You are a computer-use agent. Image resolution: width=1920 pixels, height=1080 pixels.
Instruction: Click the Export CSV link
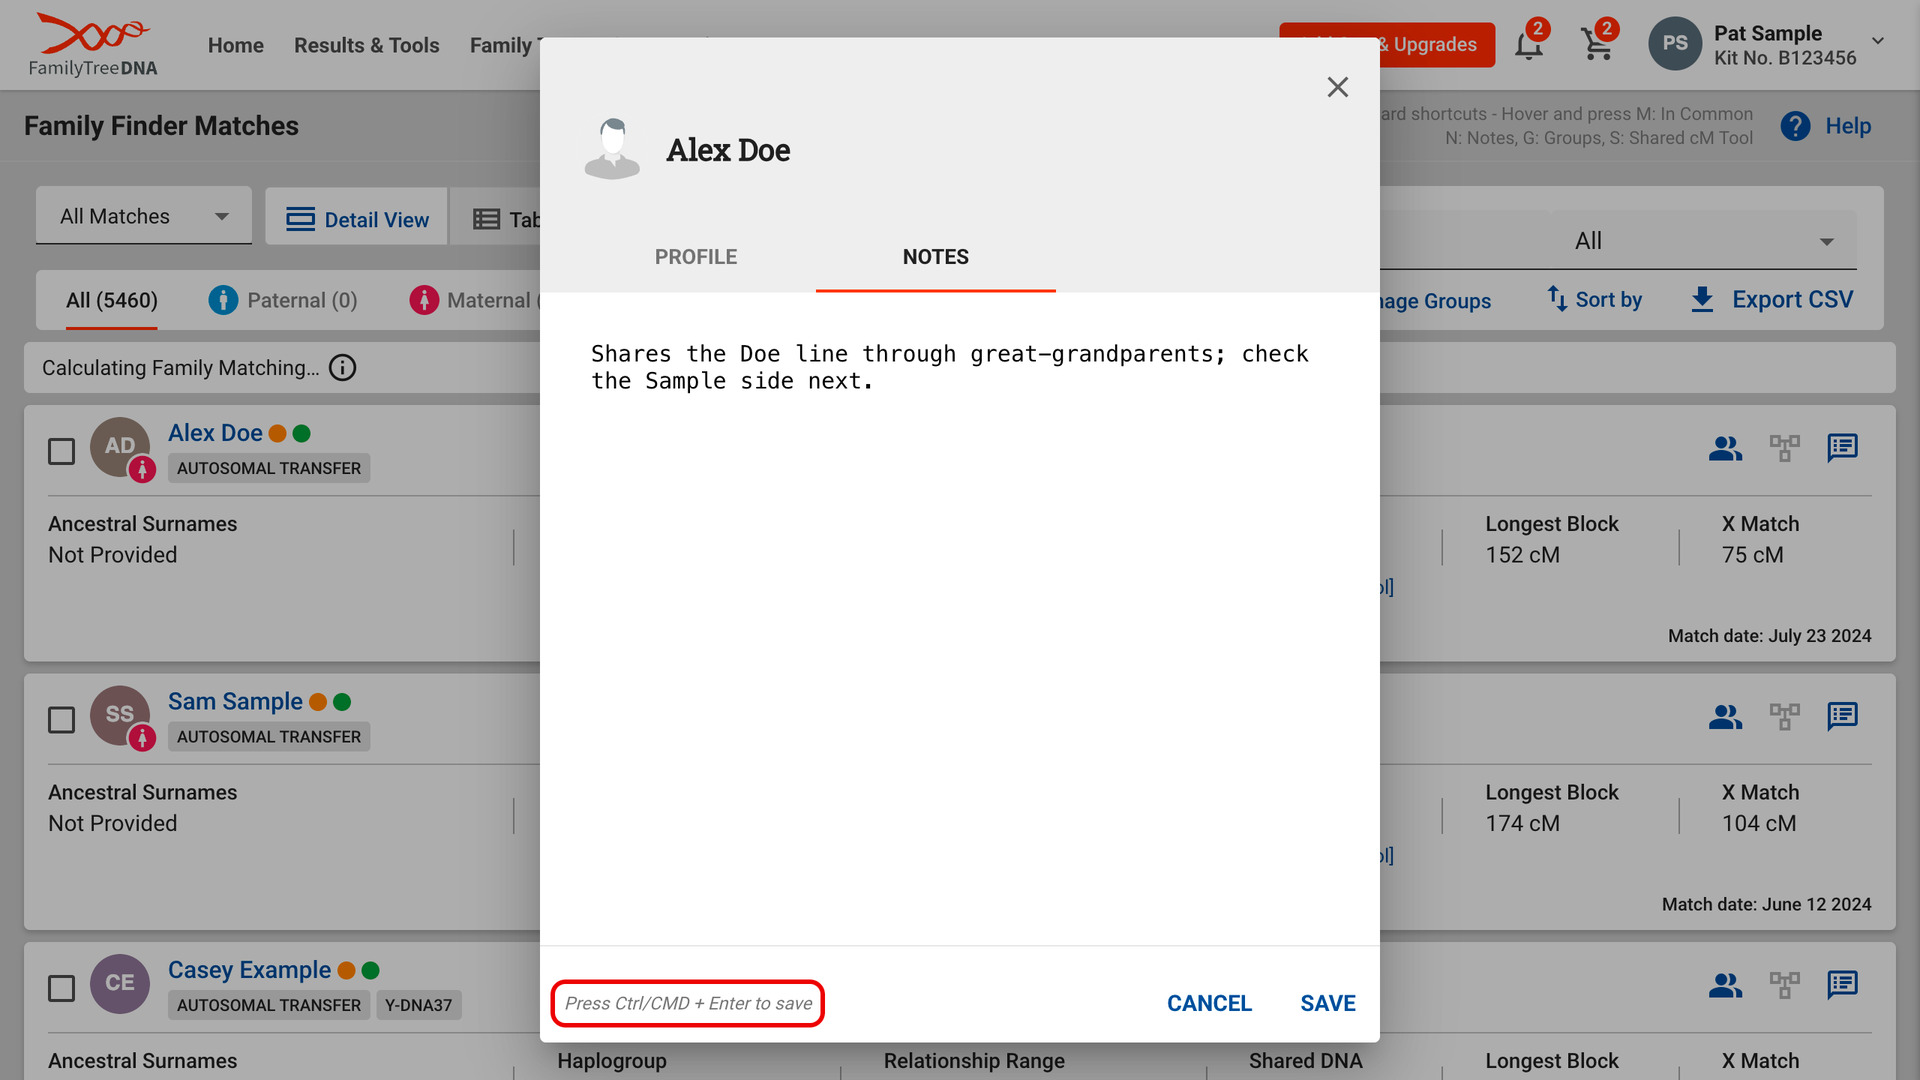tap(1792, 299)
